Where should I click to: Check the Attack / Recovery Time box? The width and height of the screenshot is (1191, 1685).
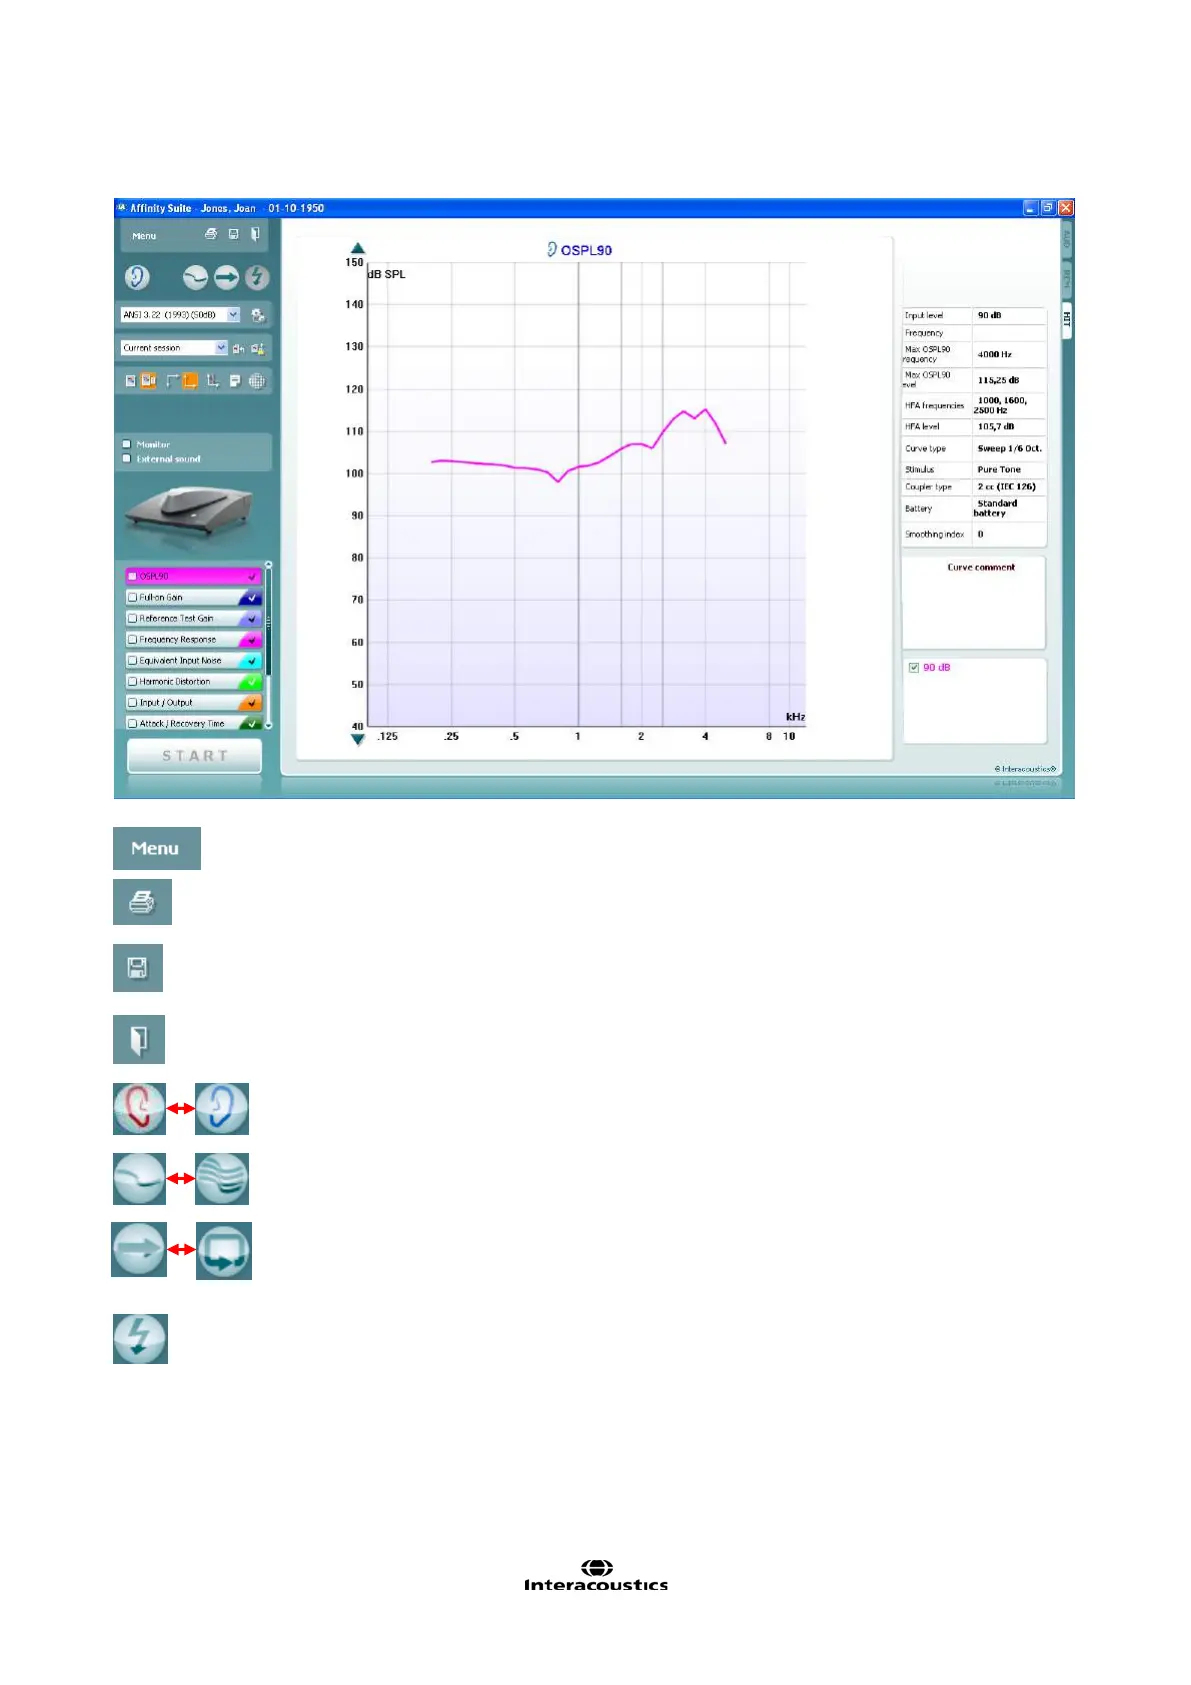pos(132,723)
